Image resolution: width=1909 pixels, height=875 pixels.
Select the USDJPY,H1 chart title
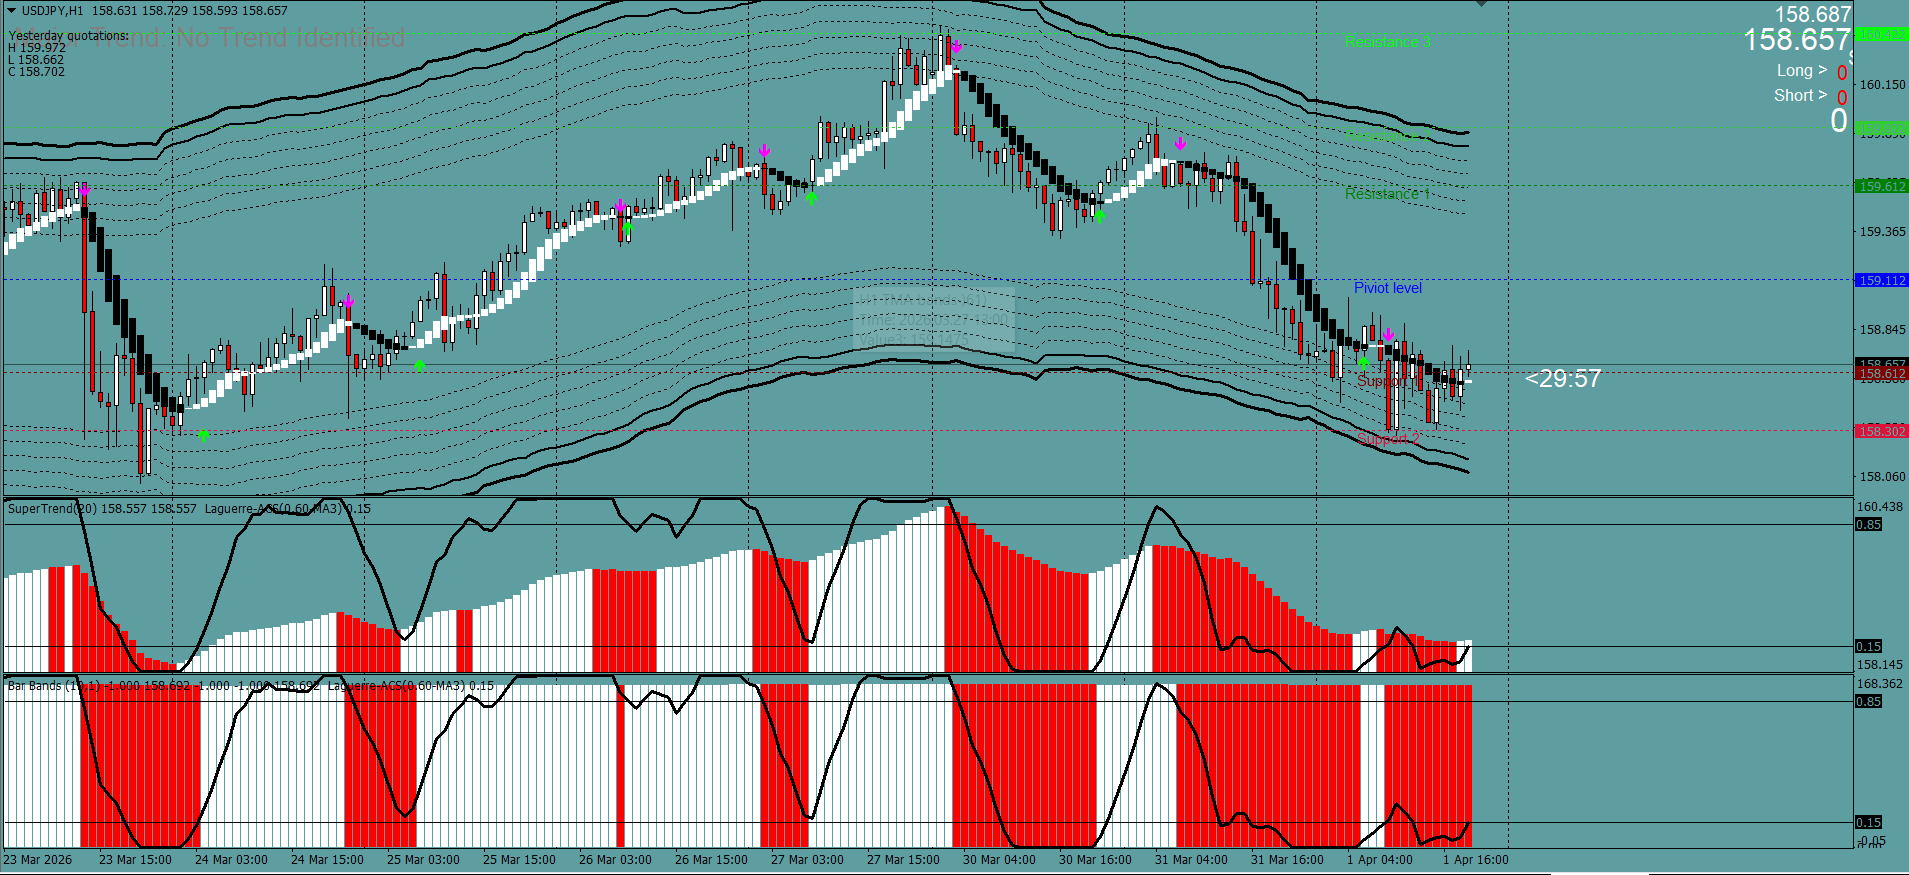coord(54,11)
